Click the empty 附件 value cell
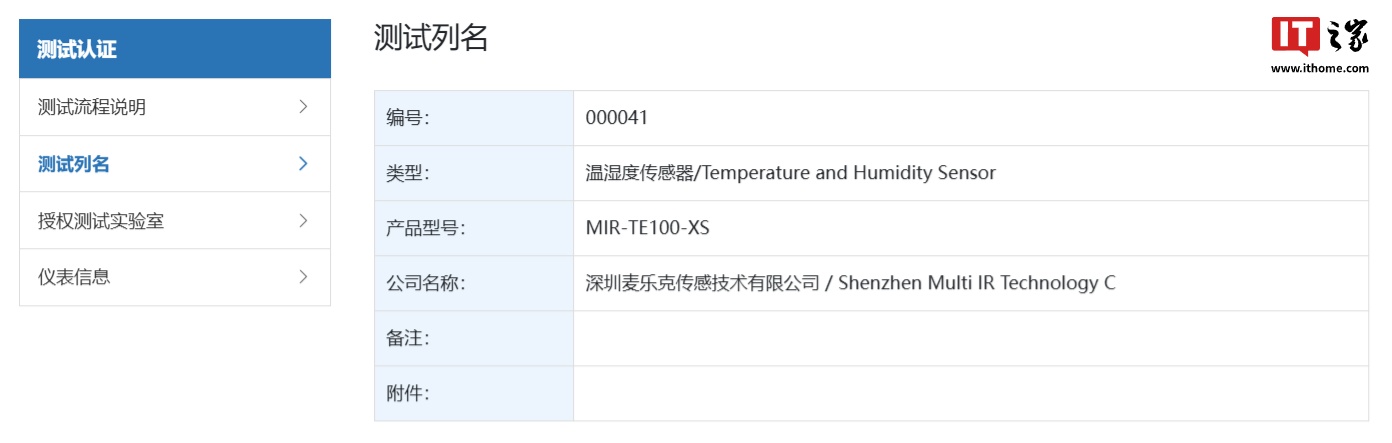Screen dimensions: 1392x443 tap(970, 393)
